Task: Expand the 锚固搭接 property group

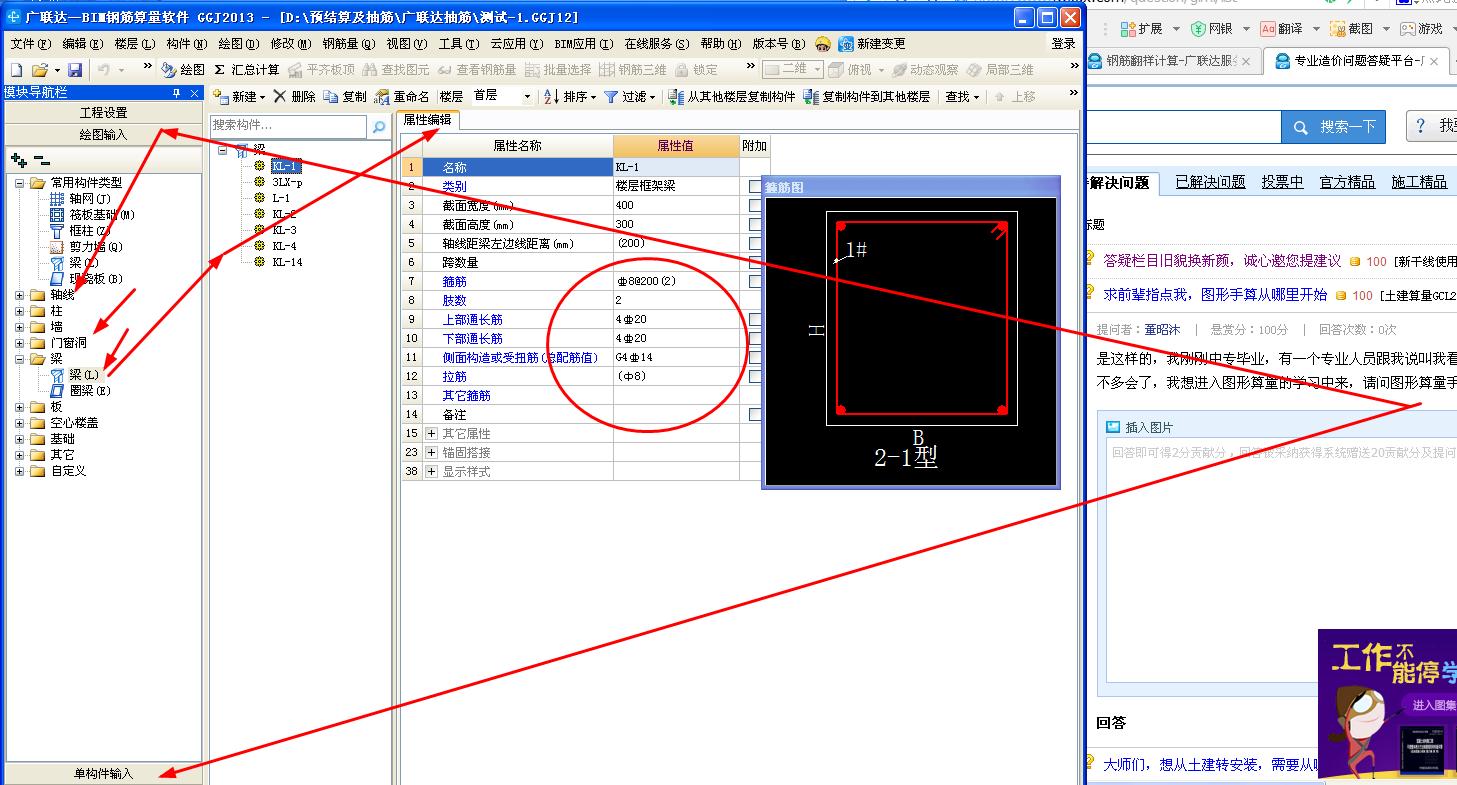Action: 432,452
